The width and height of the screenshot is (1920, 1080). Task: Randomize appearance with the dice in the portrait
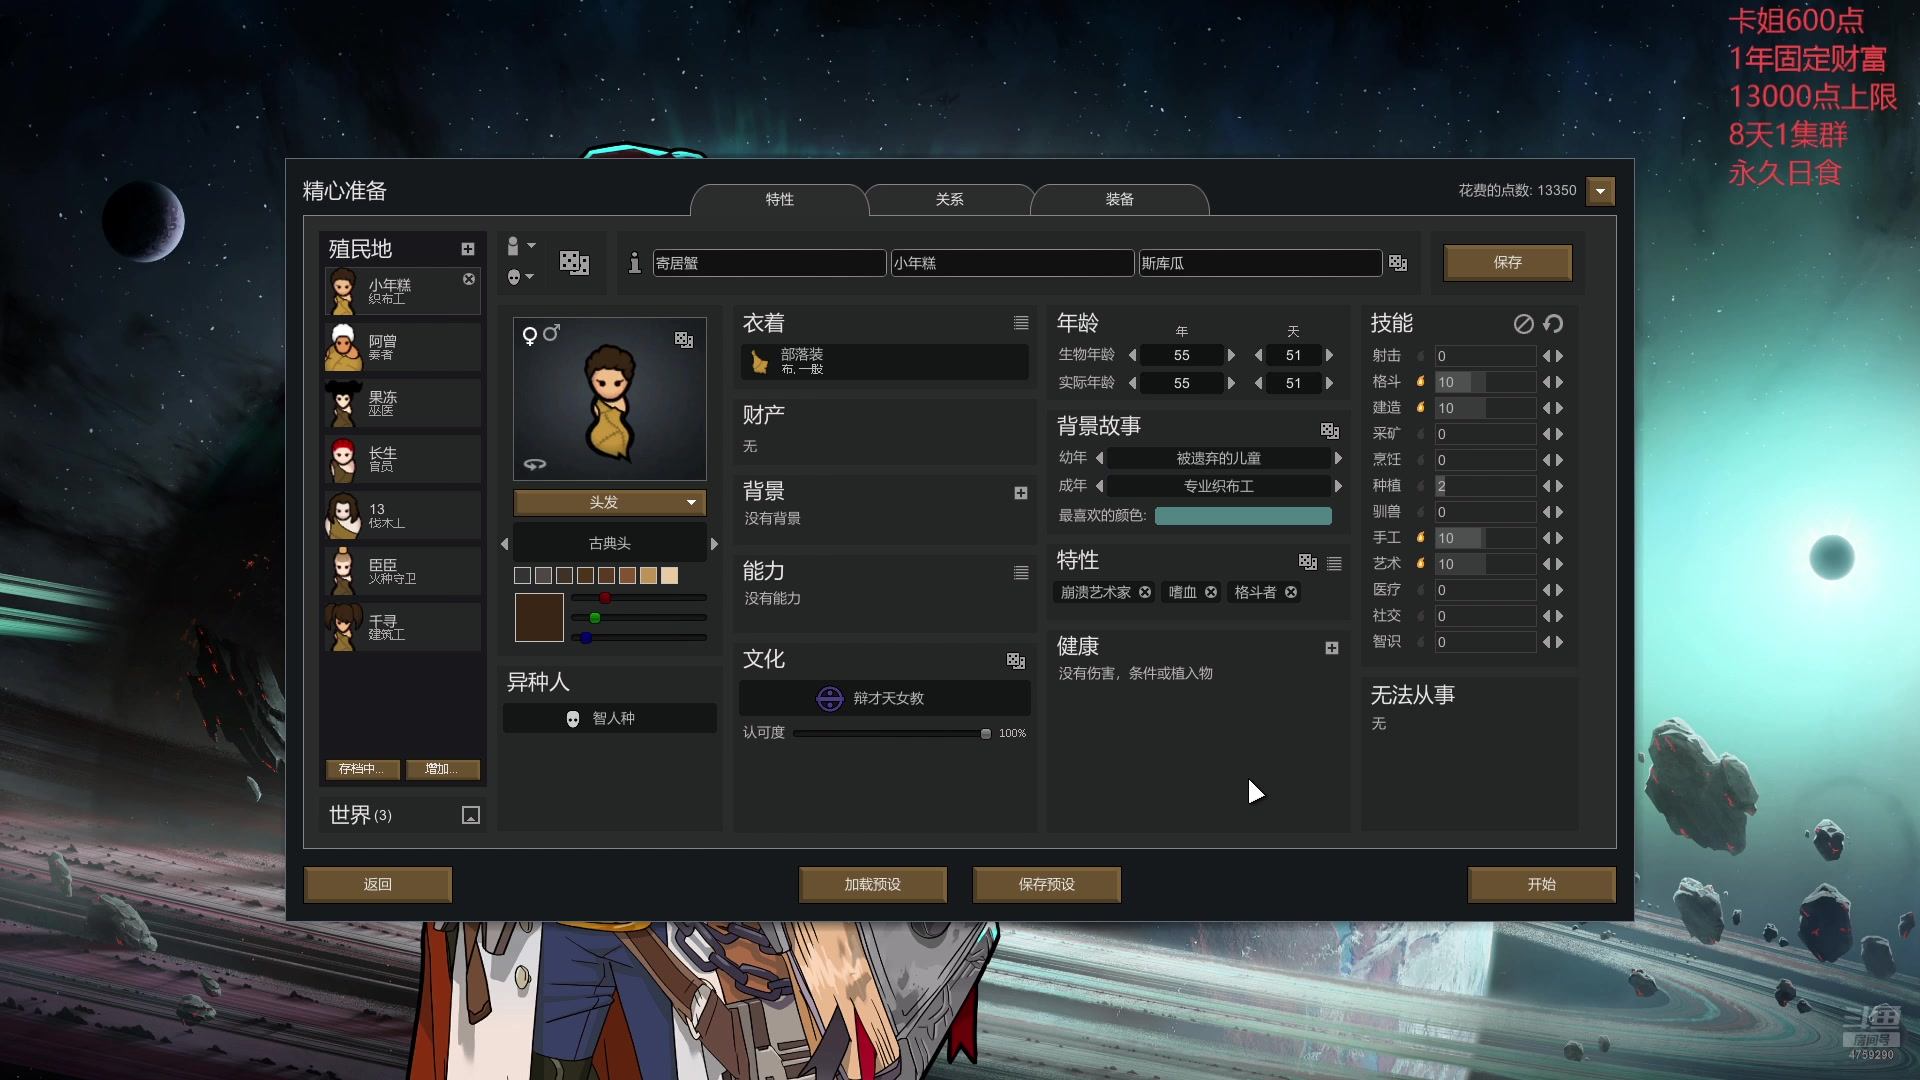pyautogui.click(x=684, y=339)
